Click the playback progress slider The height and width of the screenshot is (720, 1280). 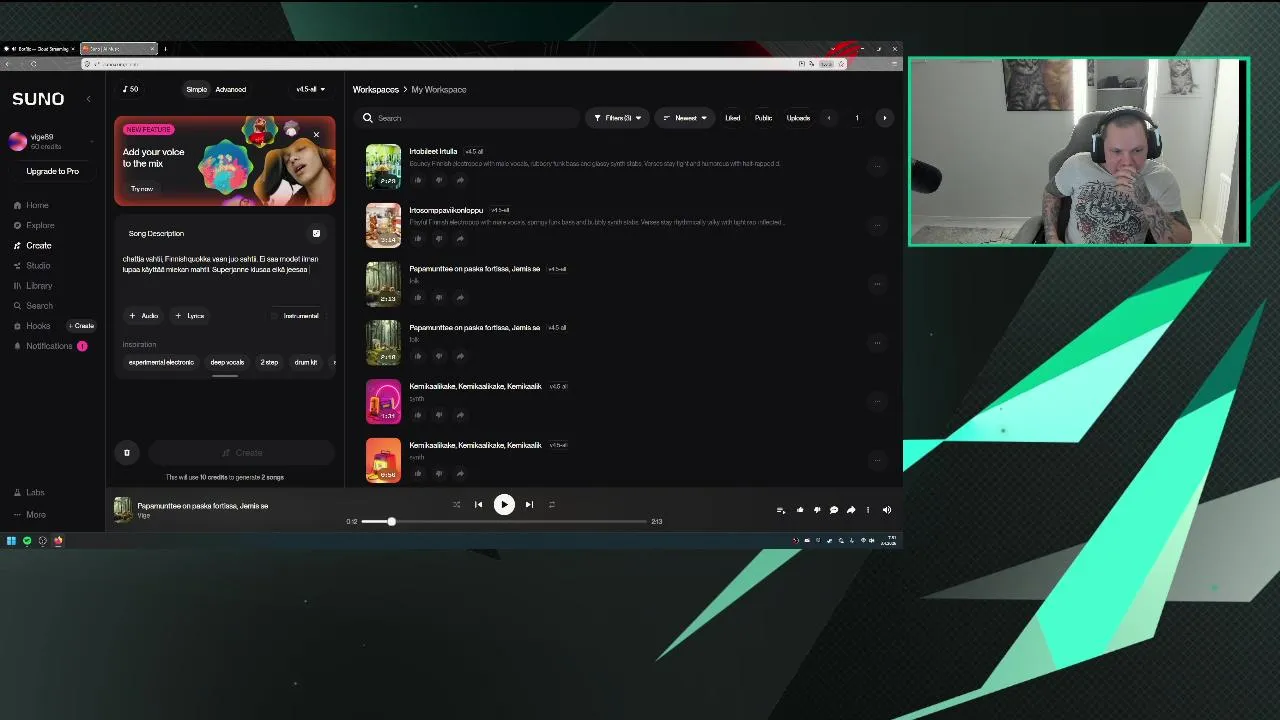coord(504,521)
